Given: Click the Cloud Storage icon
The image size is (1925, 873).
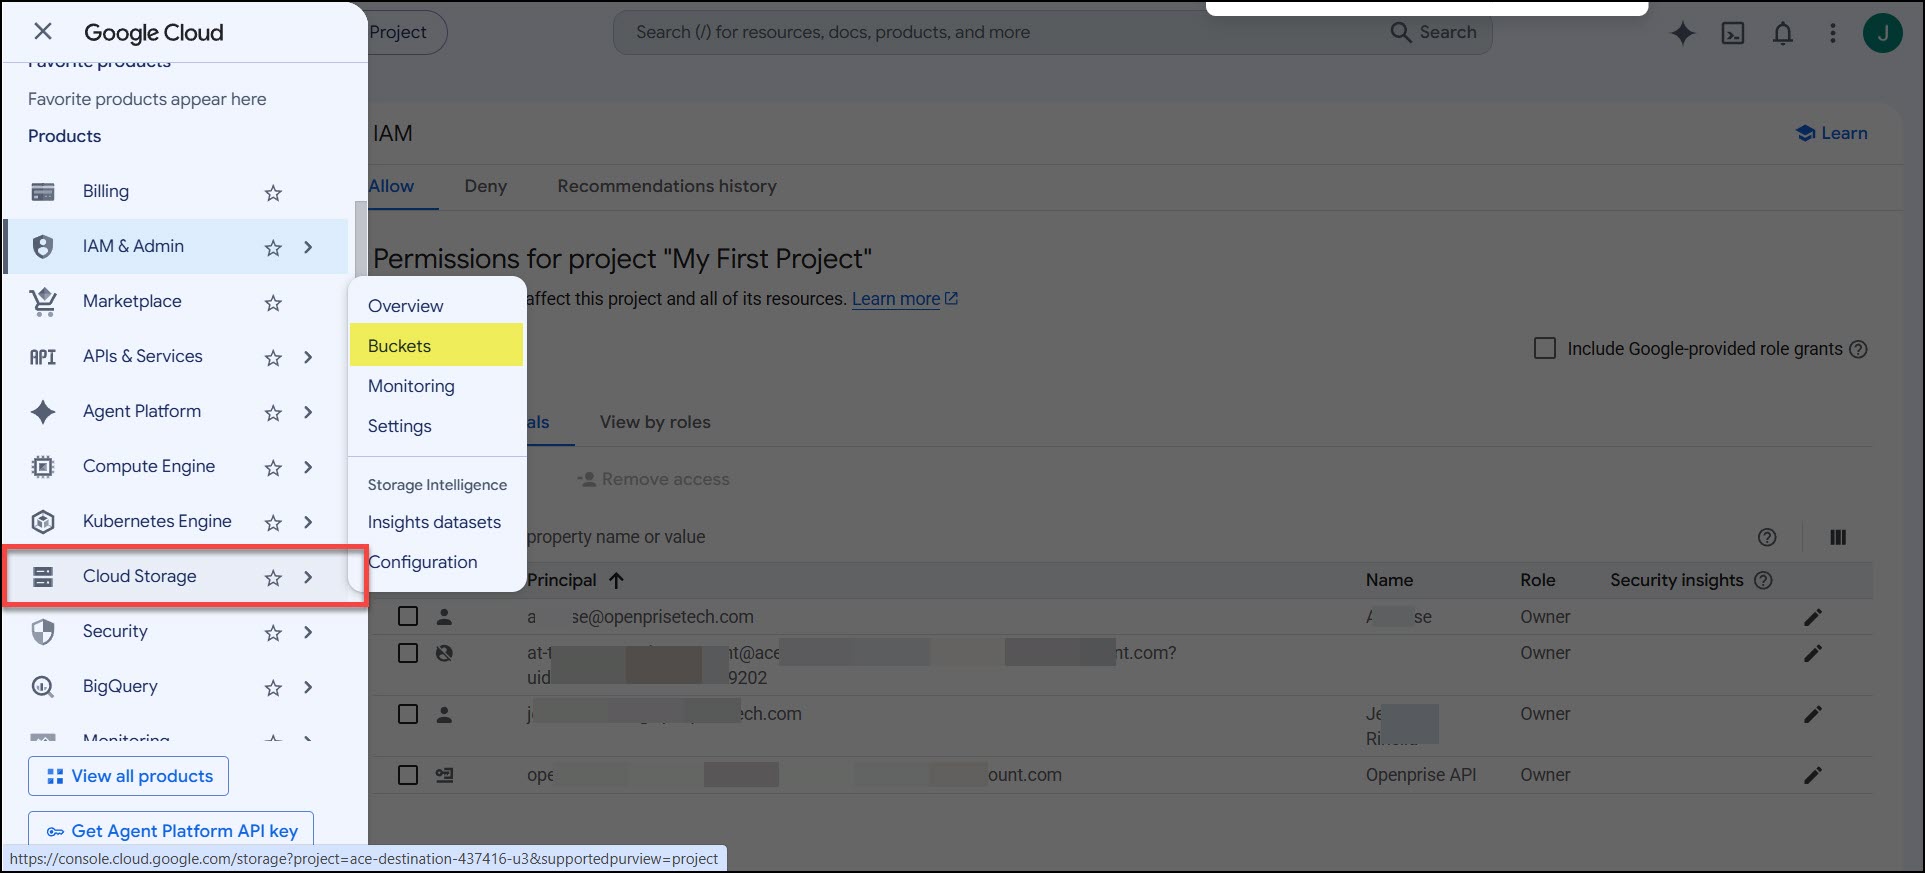Looking at the screenshot, I should pos(43,576).
